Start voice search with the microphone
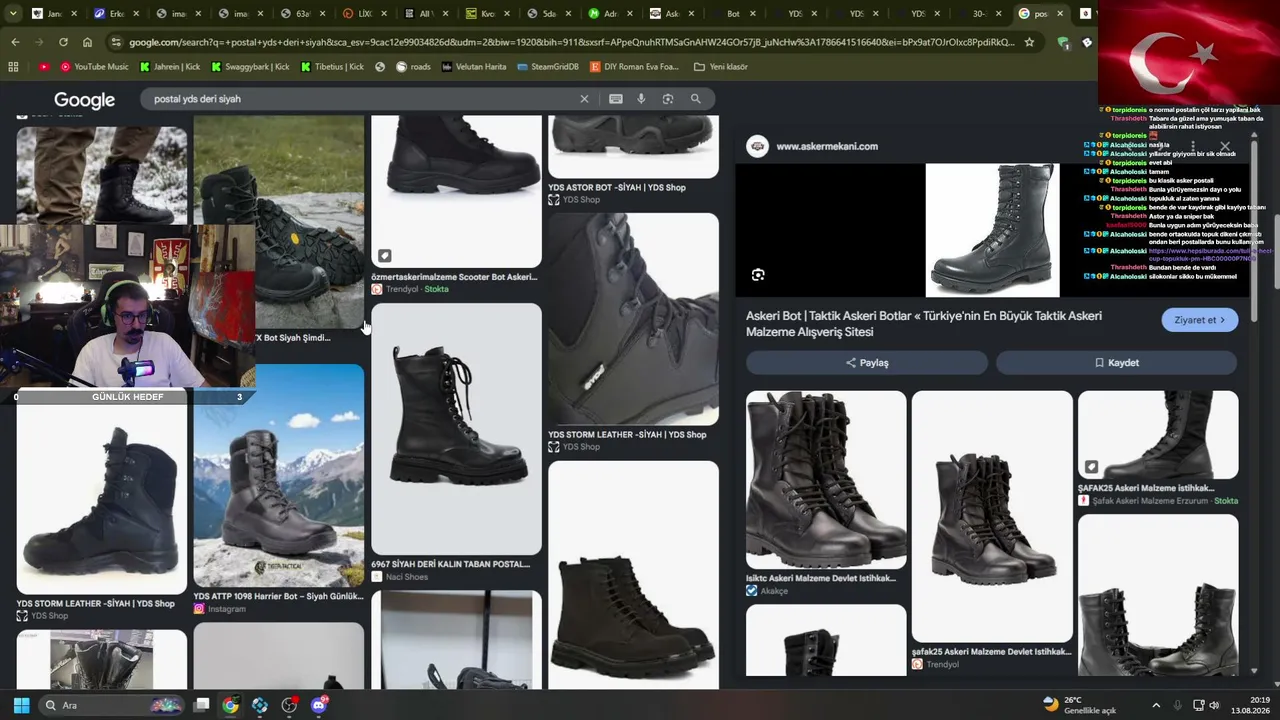Image resolution: width=1280 pixels, height=720 pixels. click(x=641, y=99)
